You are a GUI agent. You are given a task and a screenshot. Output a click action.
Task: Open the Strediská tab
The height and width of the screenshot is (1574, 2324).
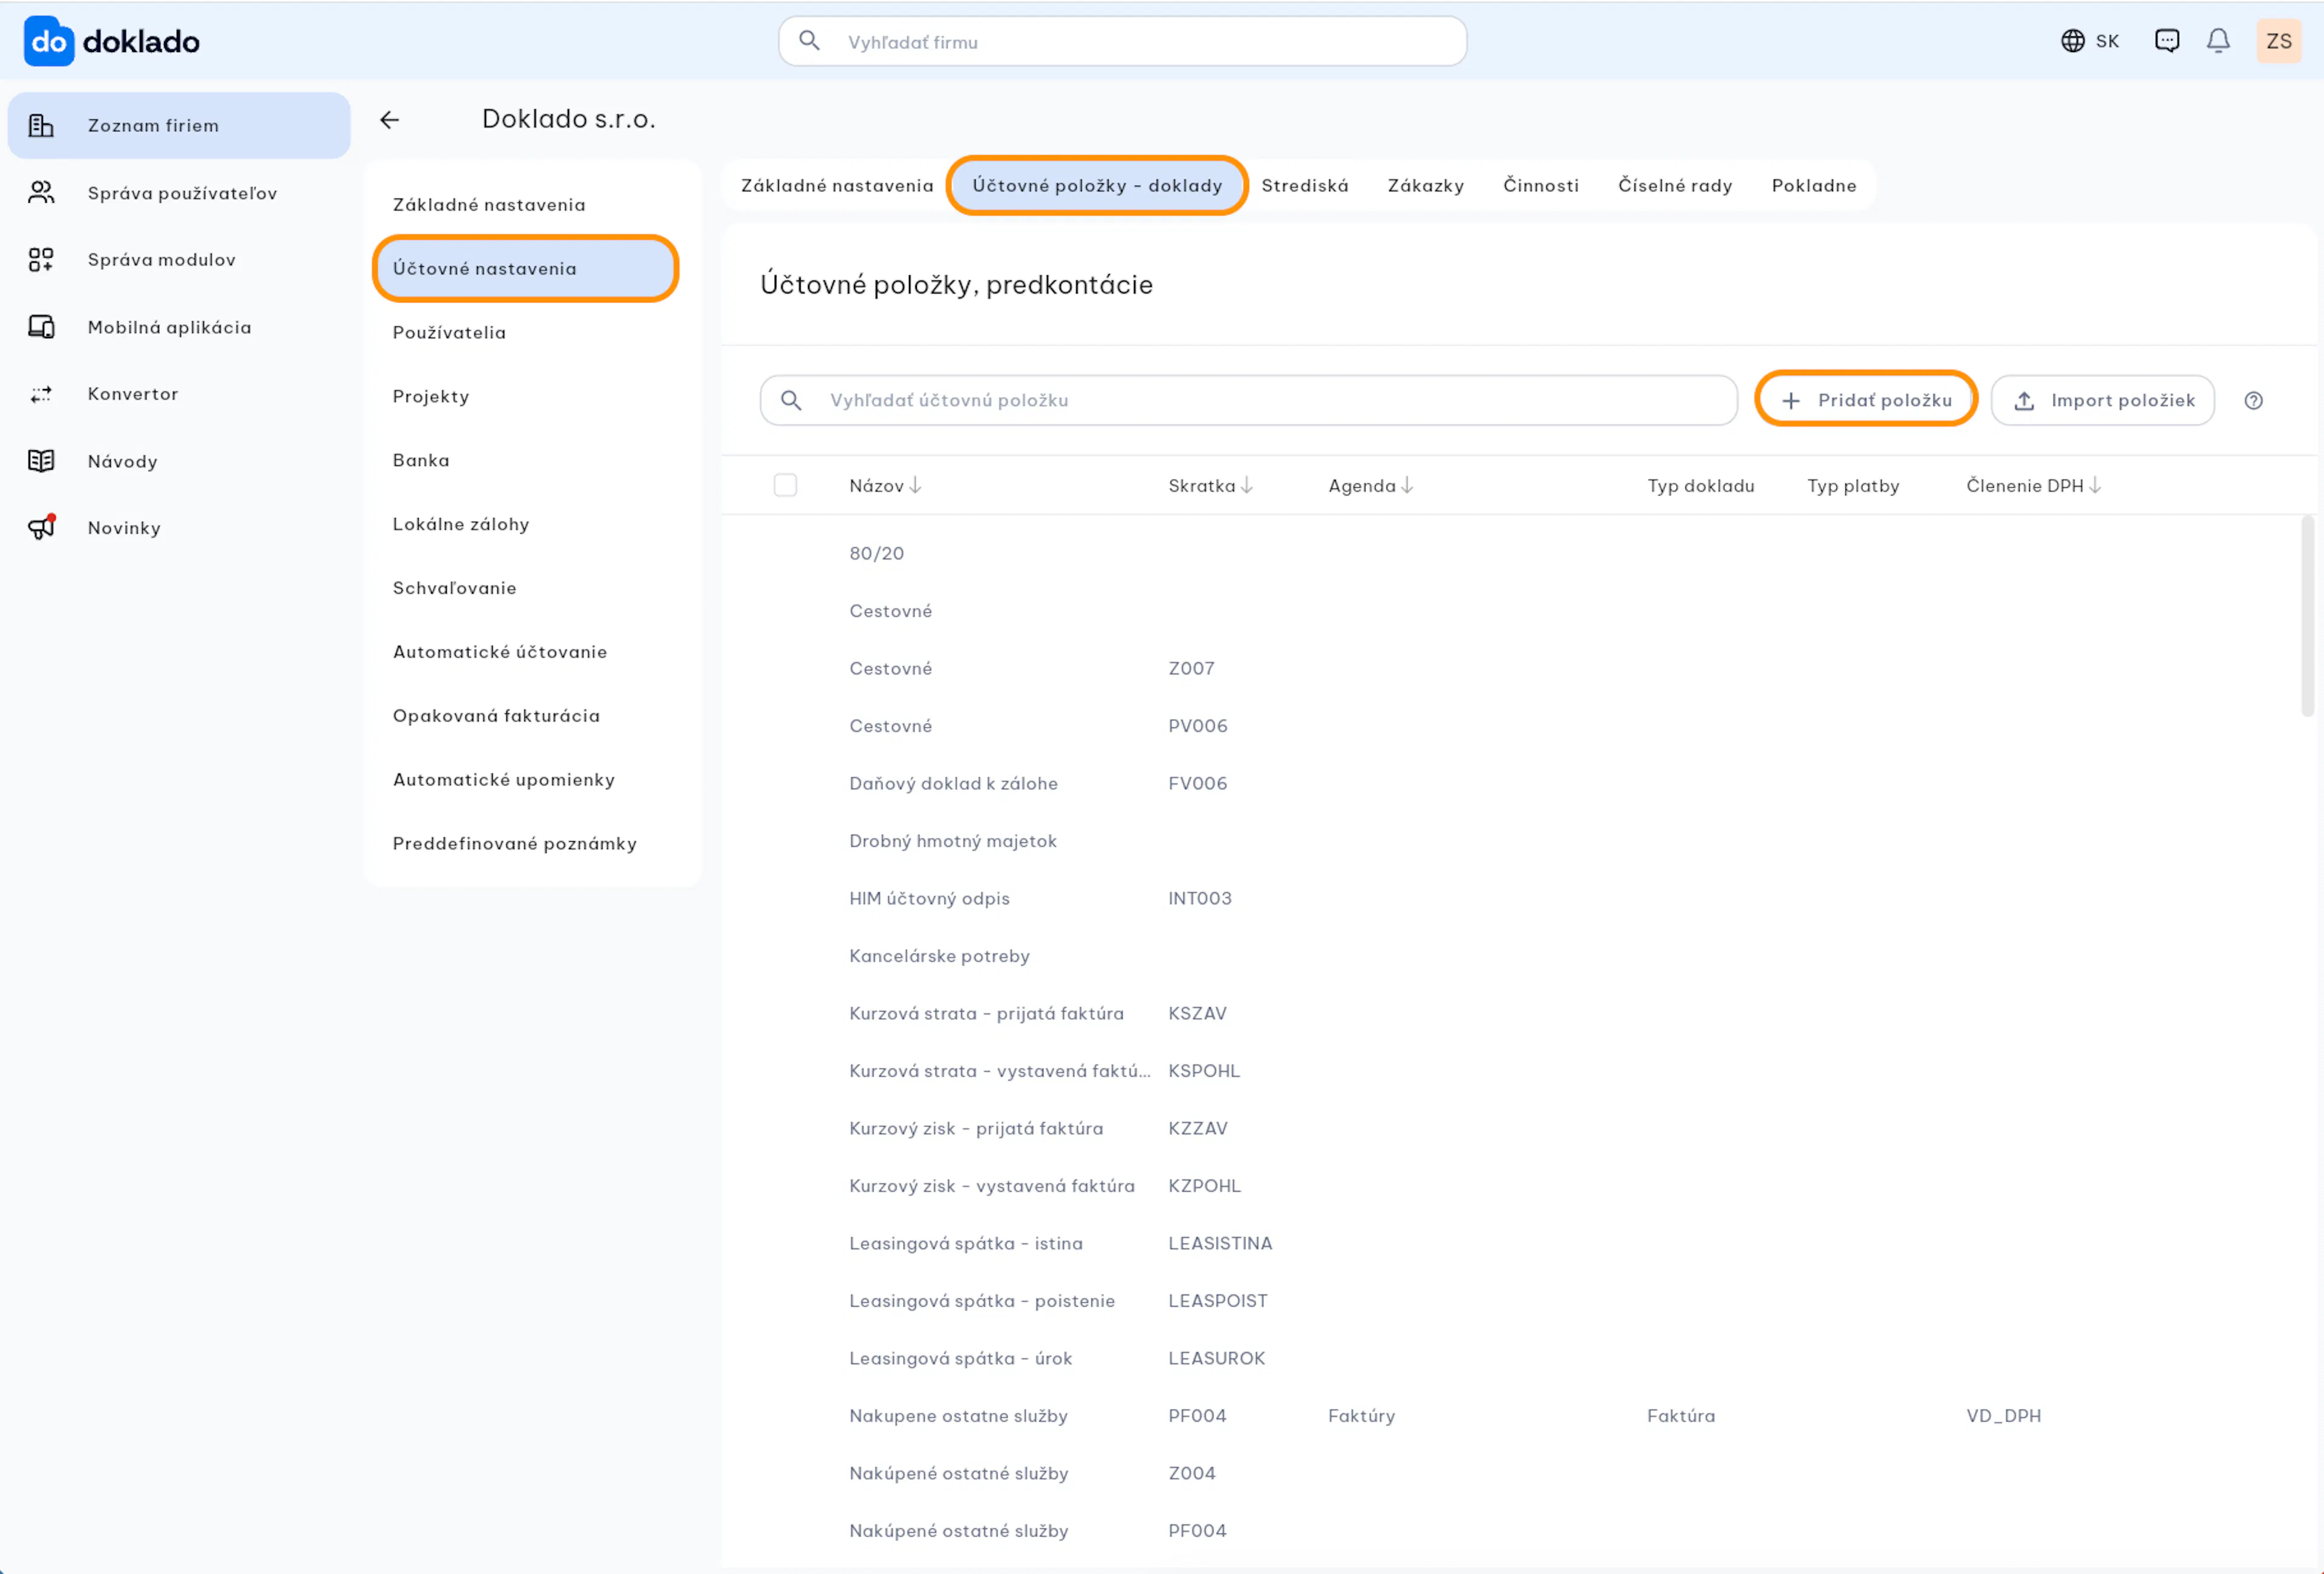point(1305,185)
